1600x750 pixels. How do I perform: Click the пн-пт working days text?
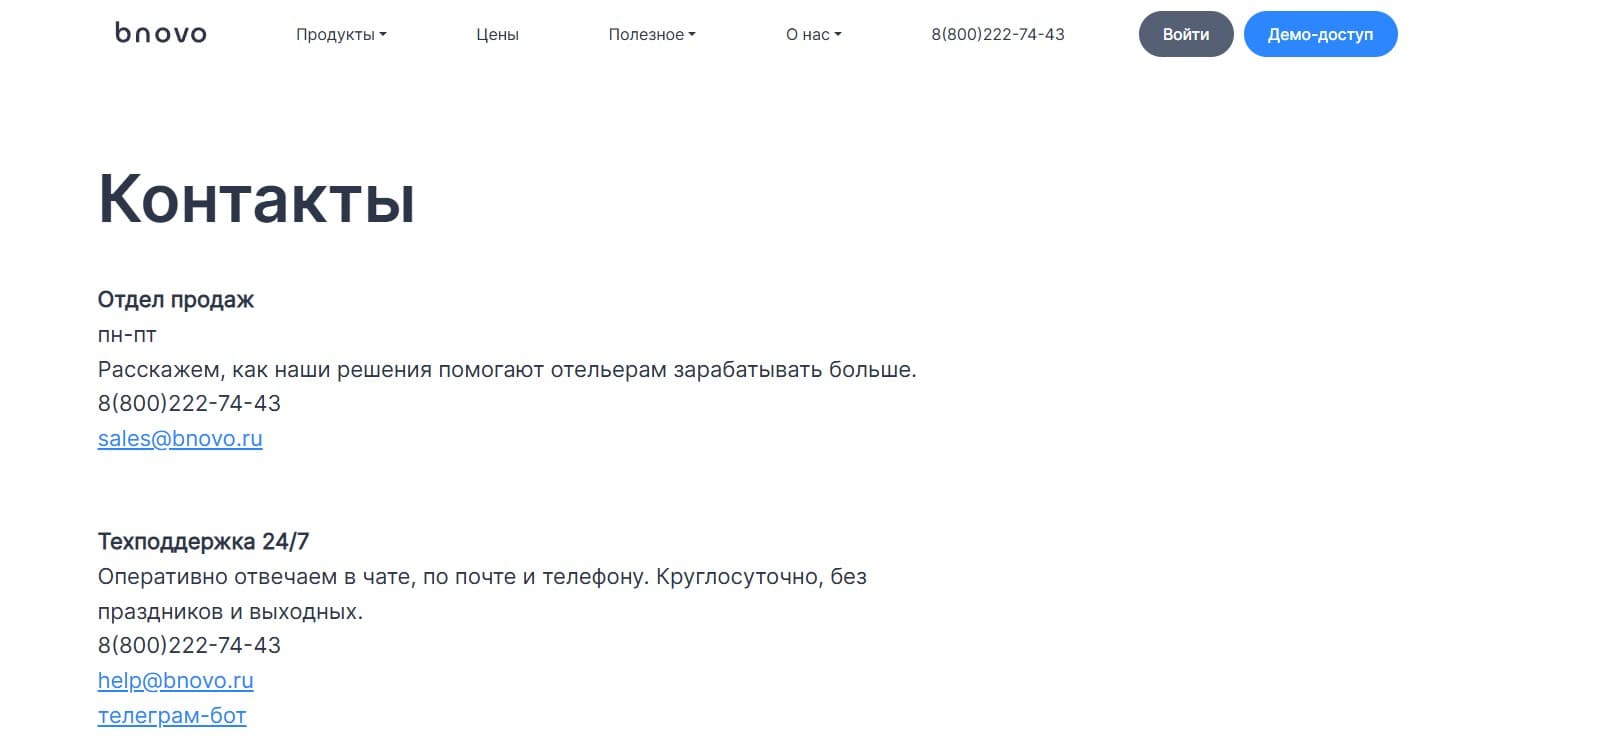127,335
